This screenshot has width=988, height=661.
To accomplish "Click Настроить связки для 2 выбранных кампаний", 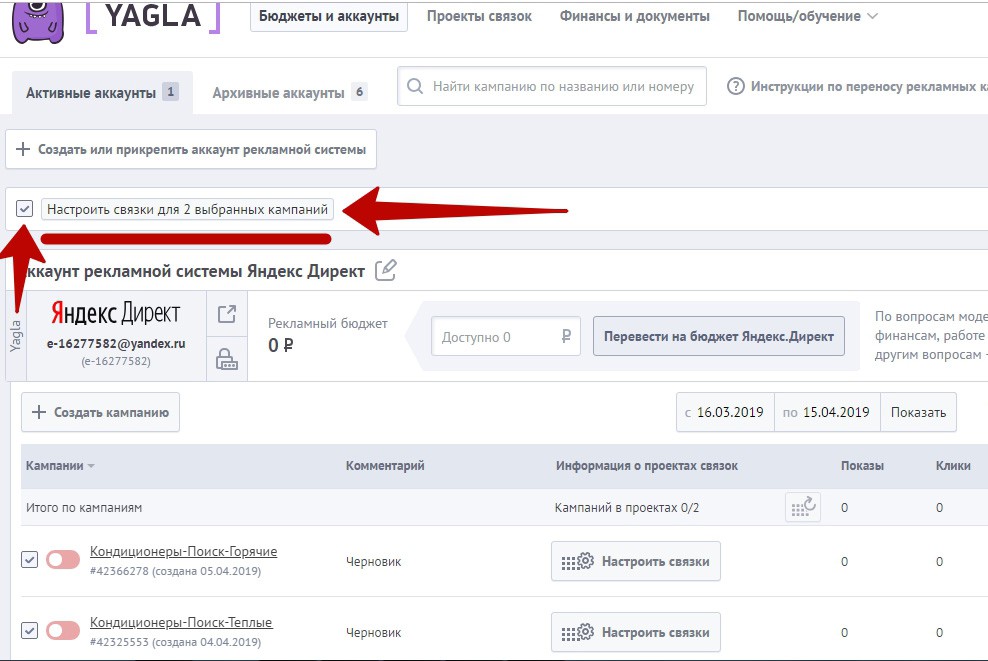I will coord(187,209).
